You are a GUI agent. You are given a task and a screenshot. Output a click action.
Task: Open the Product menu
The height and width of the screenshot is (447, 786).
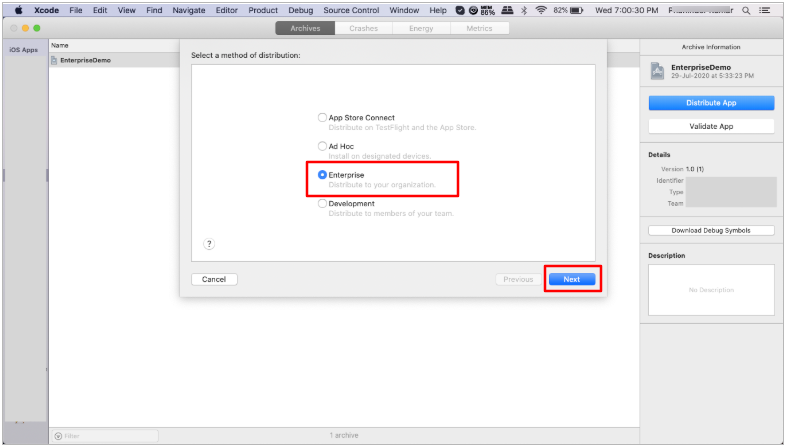click(263, 10)
